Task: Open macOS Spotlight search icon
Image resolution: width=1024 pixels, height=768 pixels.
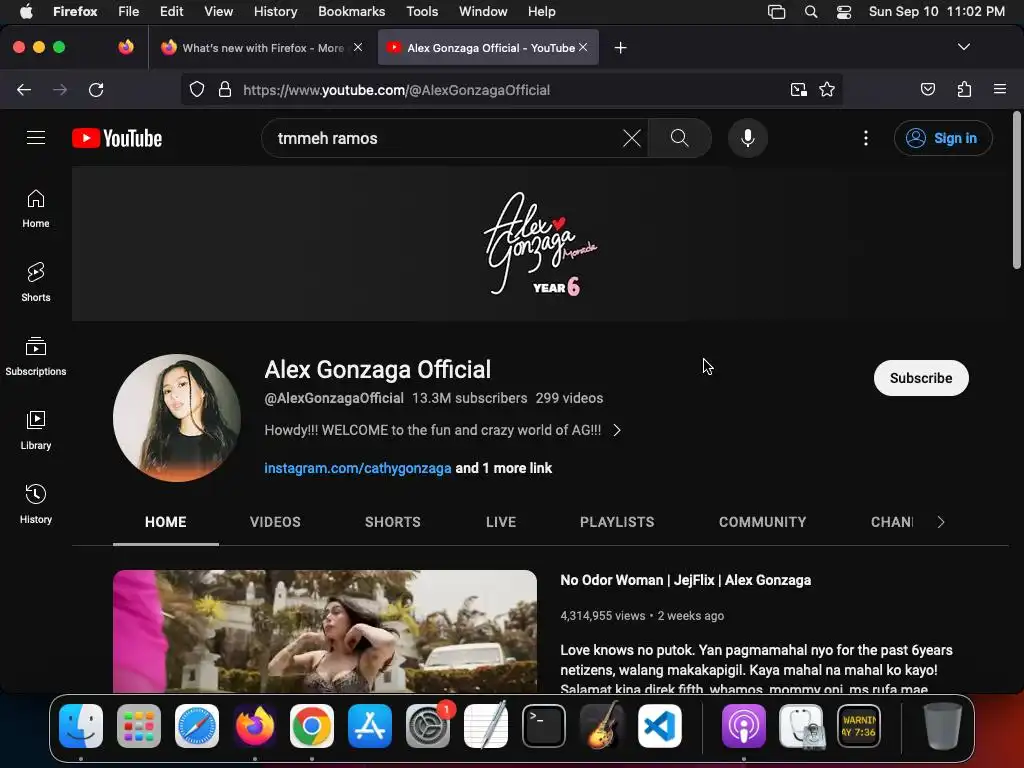Action: [x=810, y=12]
